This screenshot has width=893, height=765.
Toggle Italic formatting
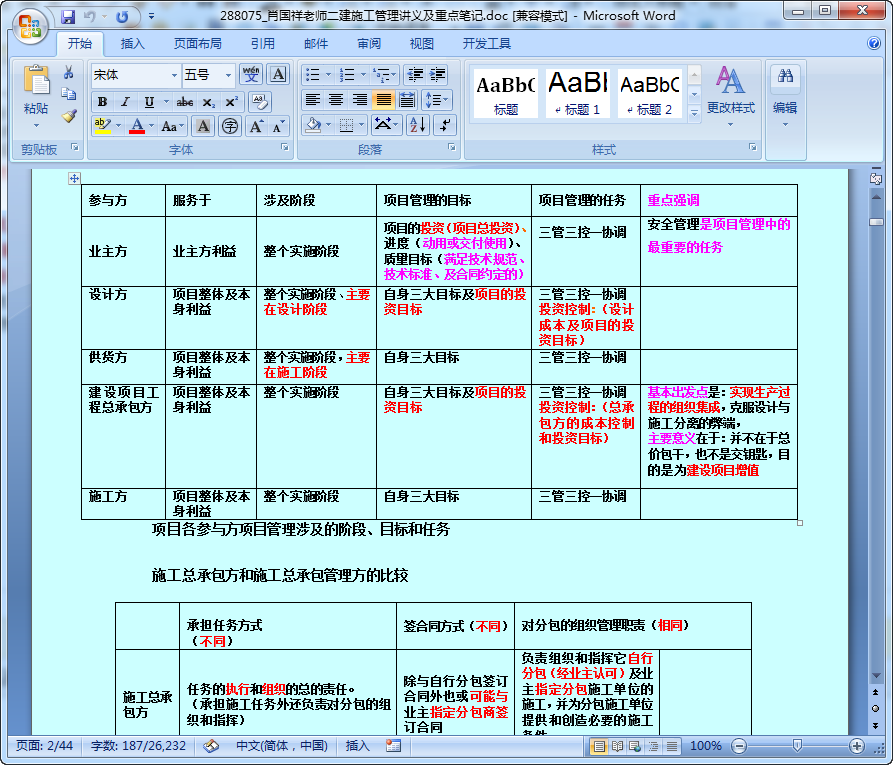125,102
